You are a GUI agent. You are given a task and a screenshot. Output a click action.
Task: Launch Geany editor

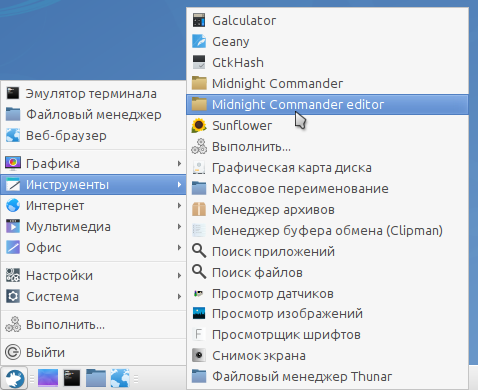[327, 41]
